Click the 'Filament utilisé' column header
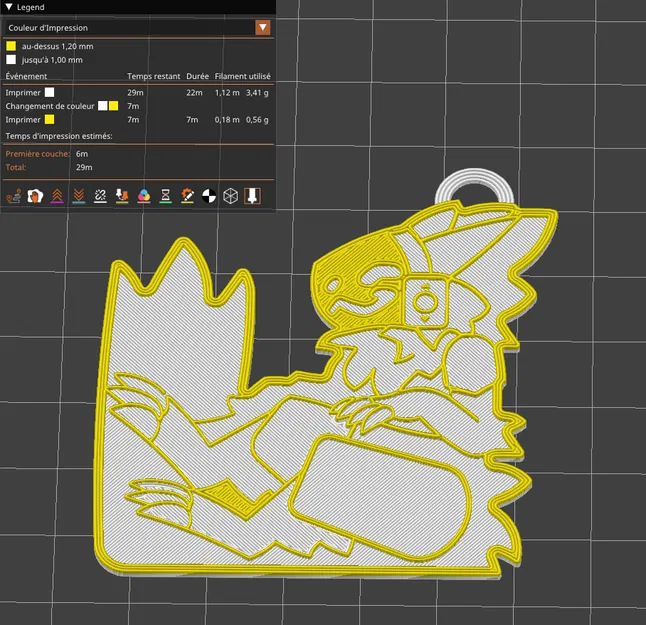 click(x=243, y=76)
